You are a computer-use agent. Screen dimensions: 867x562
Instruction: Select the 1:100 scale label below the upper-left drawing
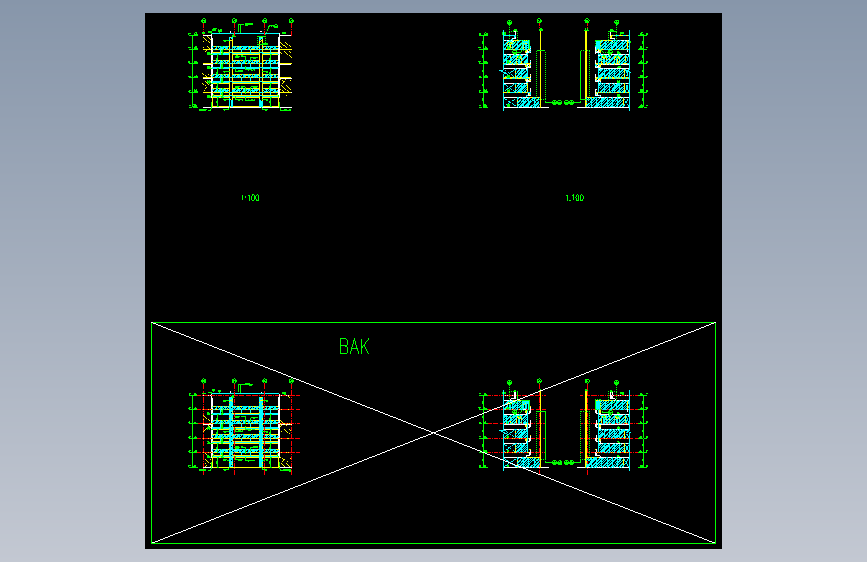[x=250, y=197]
